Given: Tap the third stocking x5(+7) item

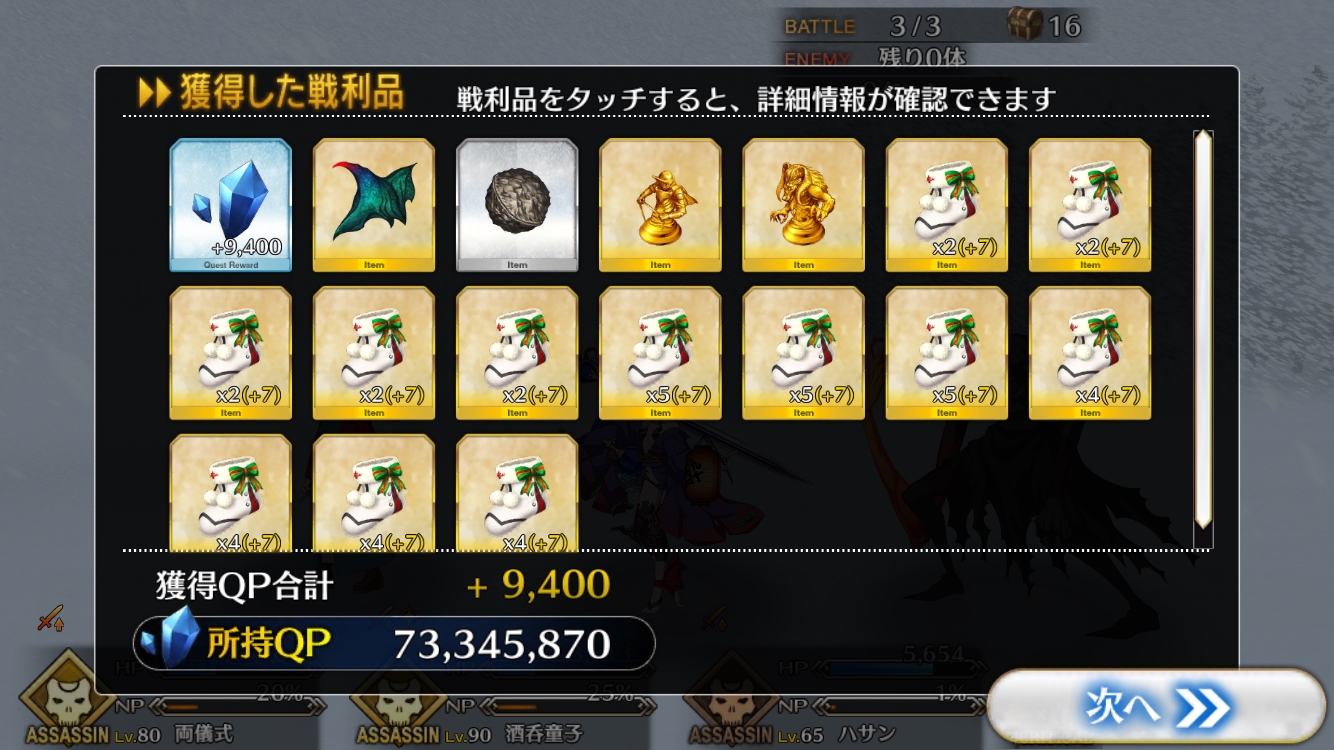Looking at the screenshot, I should (947, 353).
